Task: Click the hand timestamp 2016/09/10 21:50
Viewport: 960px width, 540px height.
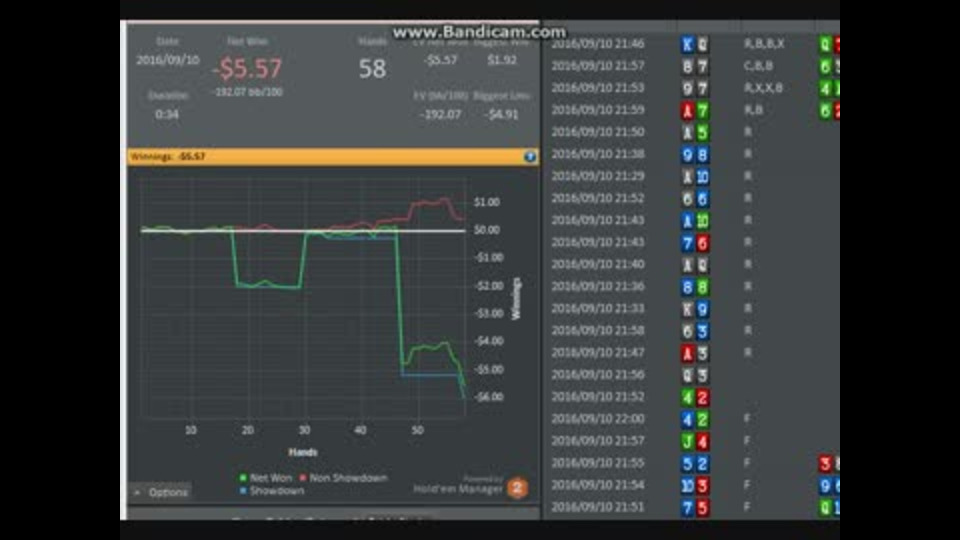Action: pyautogui.click(x=598, y=132)
